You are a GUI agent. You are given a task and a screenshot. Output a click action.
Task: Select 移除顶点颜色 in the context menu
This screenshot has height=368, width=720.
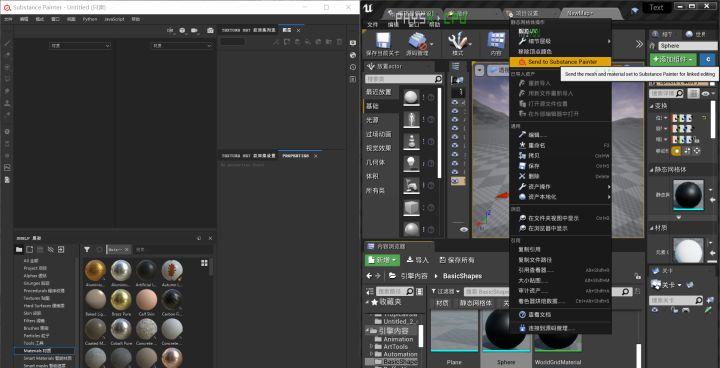535,51
